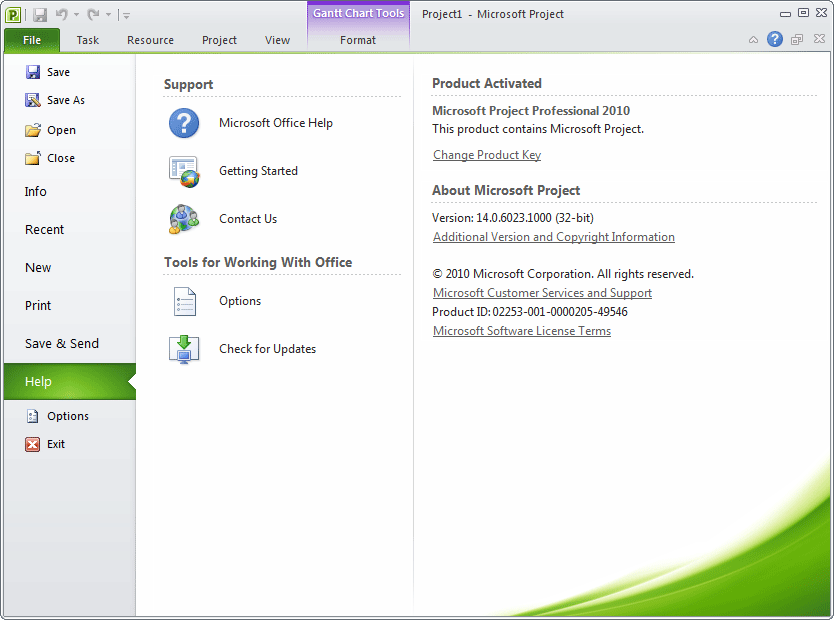This screenshot has height=620, width=834.
Task: Open the Redo history dropdown arrow
Action: 109,15
